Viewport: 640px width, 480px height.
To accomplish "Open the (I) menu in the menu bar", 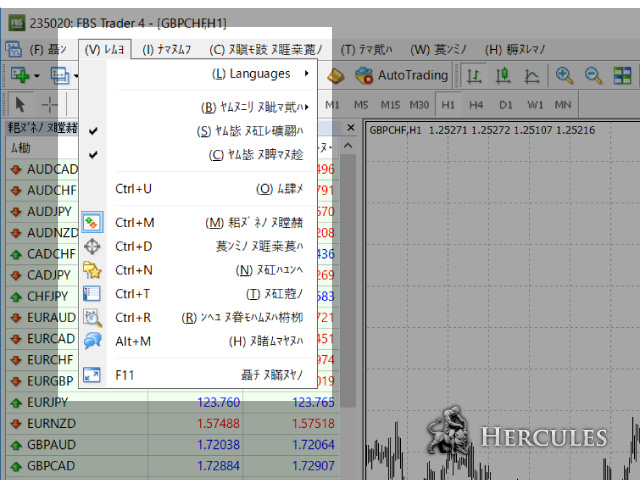I will pyautogui.click(x=167, y=50).
